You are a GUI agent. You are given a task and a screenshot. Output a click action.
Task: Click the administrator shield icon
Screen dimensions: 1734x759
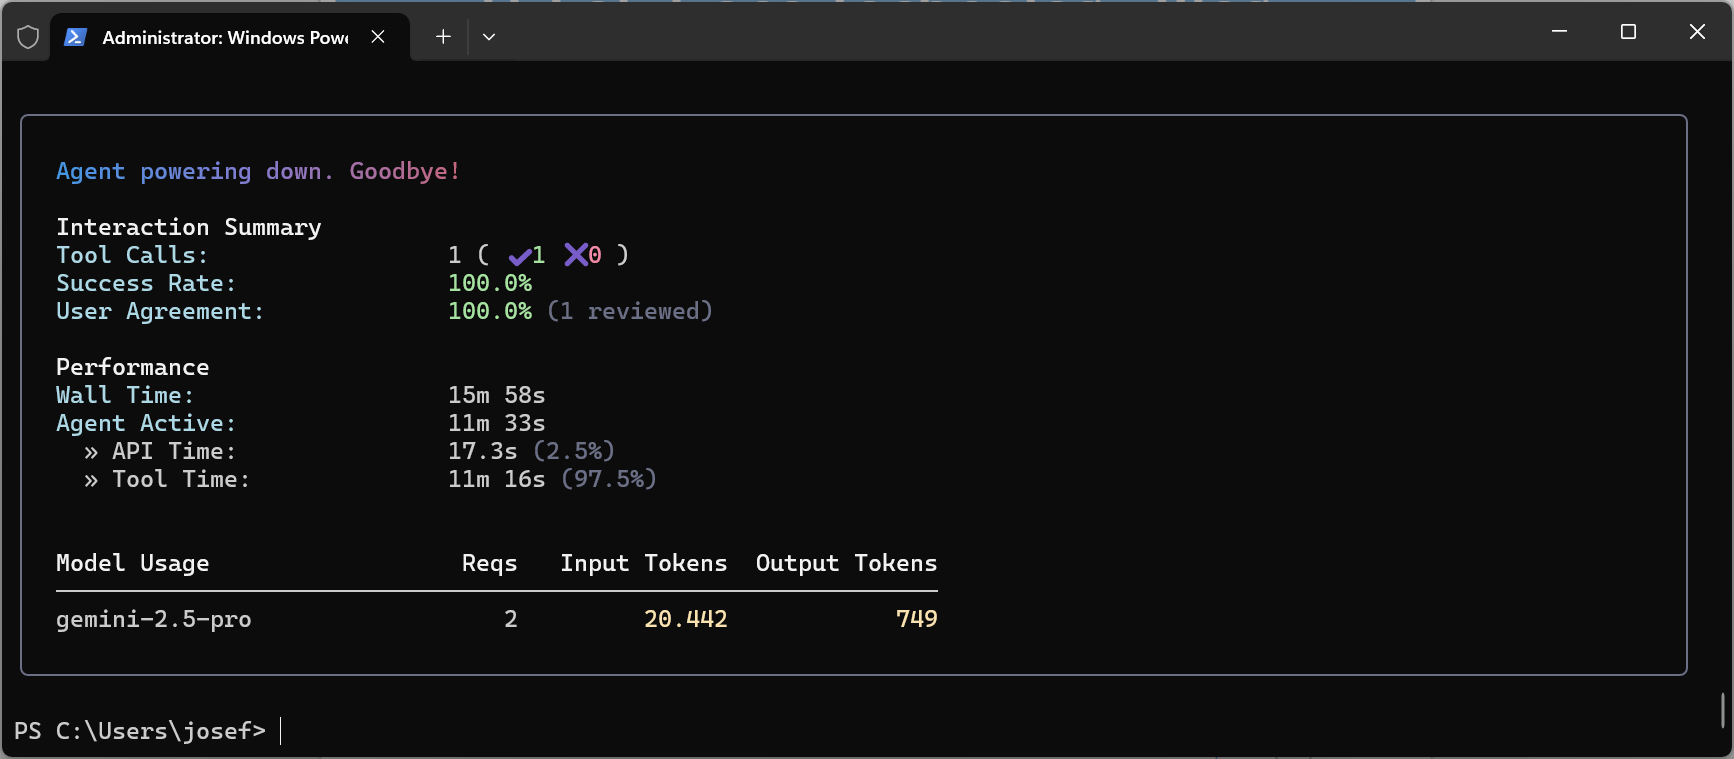click(28, 37)
